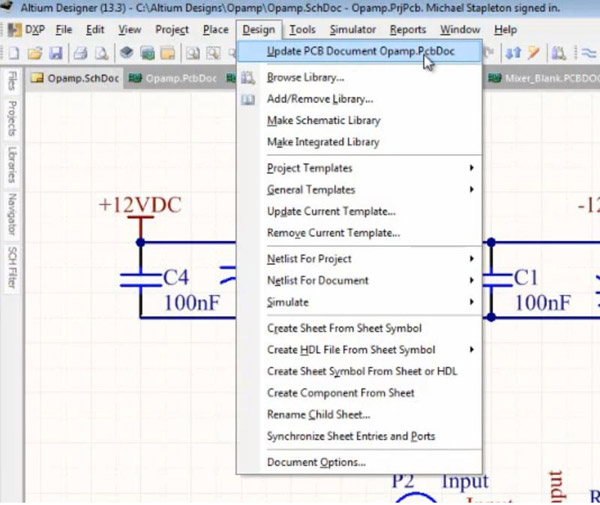
Task: Open the Place menu
Action: [x=215, y=30]
